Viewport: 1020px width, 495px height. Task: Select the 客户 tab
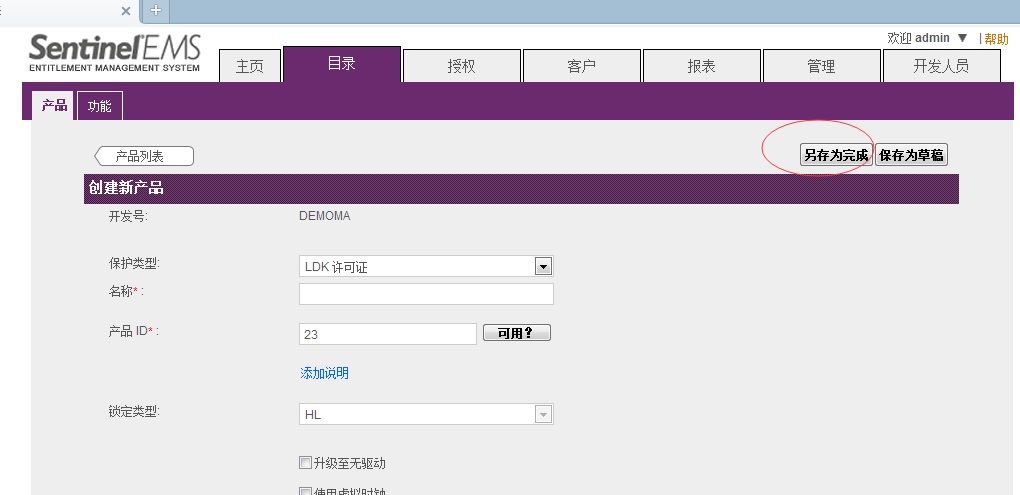581,66
